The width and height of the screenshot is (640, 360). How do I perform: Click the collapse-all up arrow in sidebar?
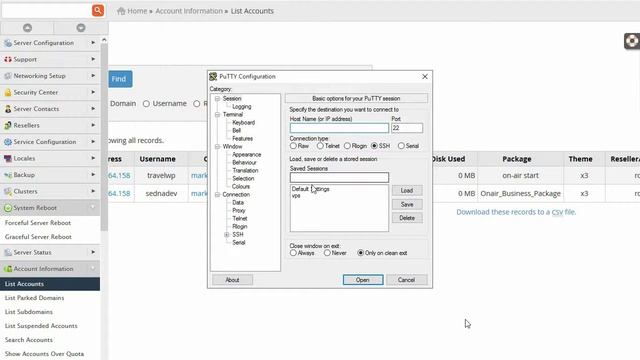coord(27,28)
